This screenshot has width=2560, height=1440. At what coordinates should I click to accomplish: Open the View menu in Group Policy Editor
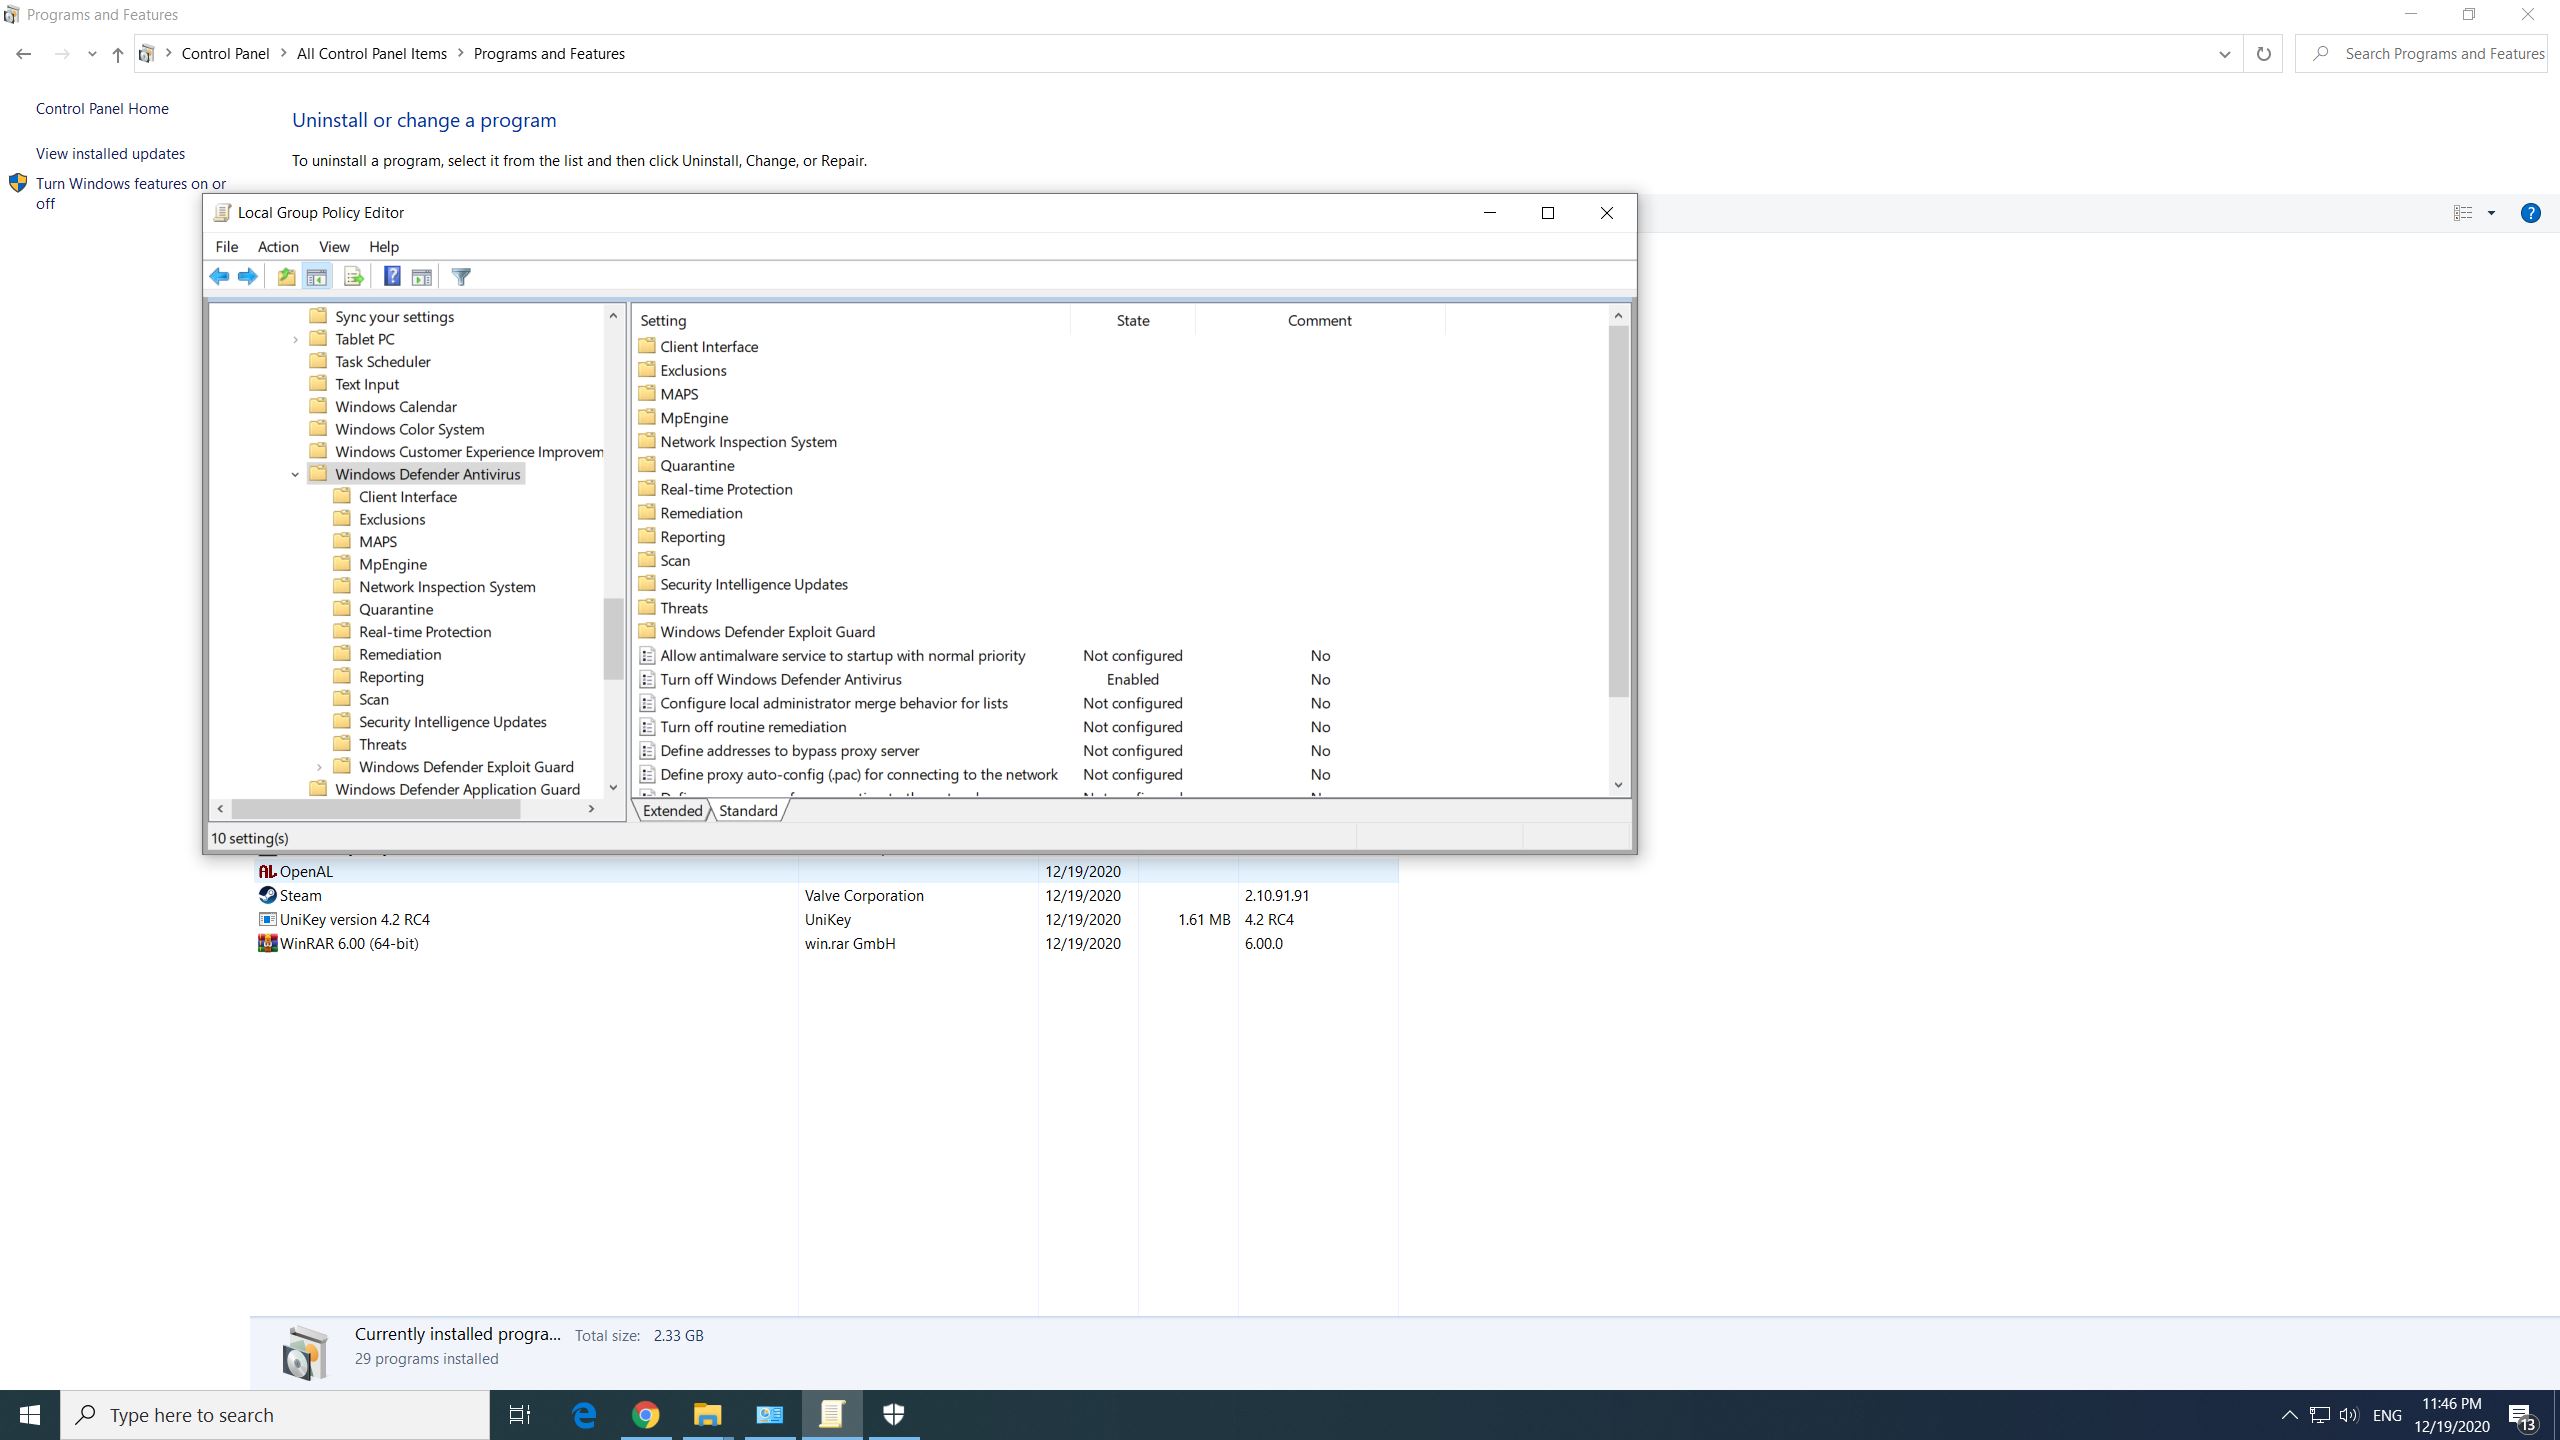coord(332,246)
